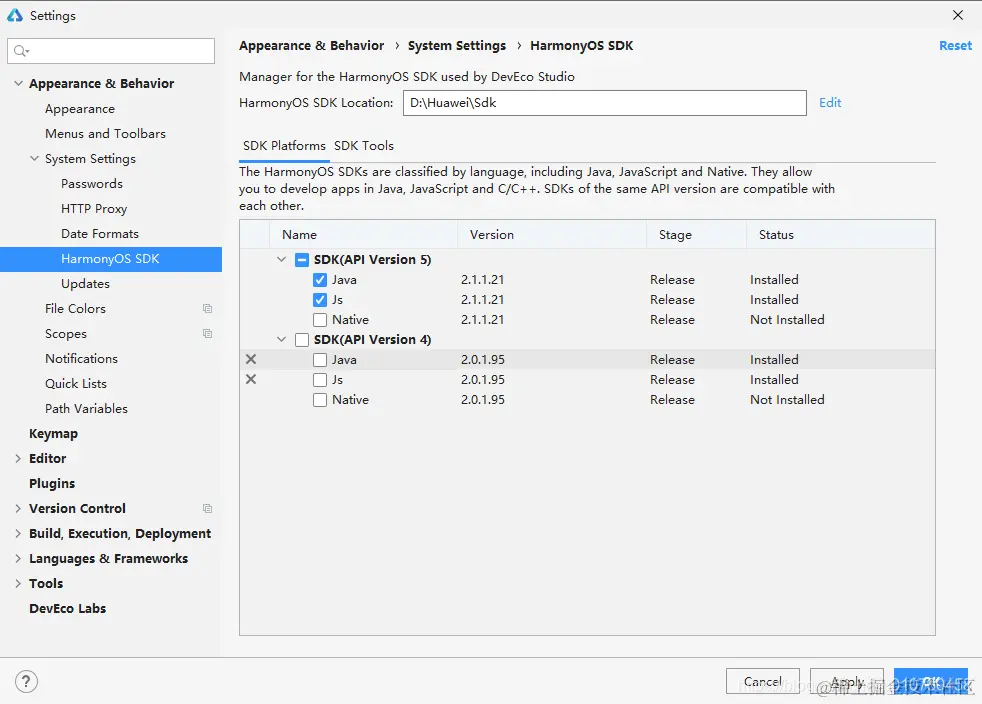Click the X delete mark on API 4 Java row

[251, 360]
